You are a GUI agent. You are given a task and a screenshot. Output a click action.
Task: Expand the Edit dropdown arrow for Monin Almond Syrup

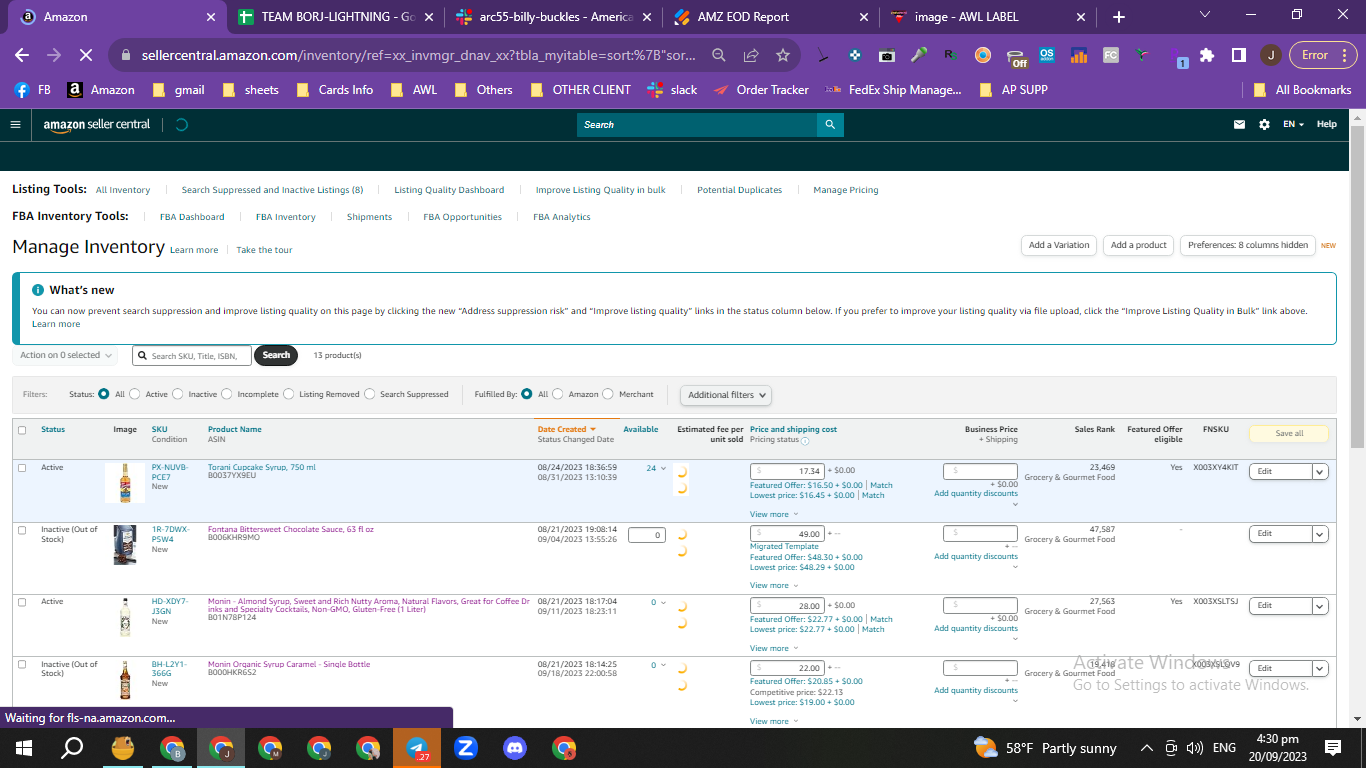pyautogui.click(x=1320, y=606)
